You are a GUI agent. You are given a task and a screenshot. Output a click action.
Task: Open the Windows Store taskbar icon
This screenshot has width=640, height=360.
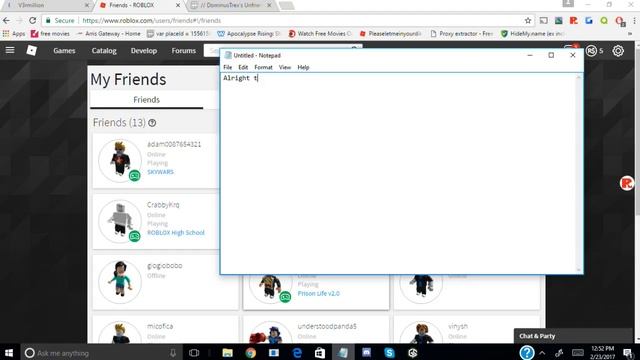coord(320,353)
